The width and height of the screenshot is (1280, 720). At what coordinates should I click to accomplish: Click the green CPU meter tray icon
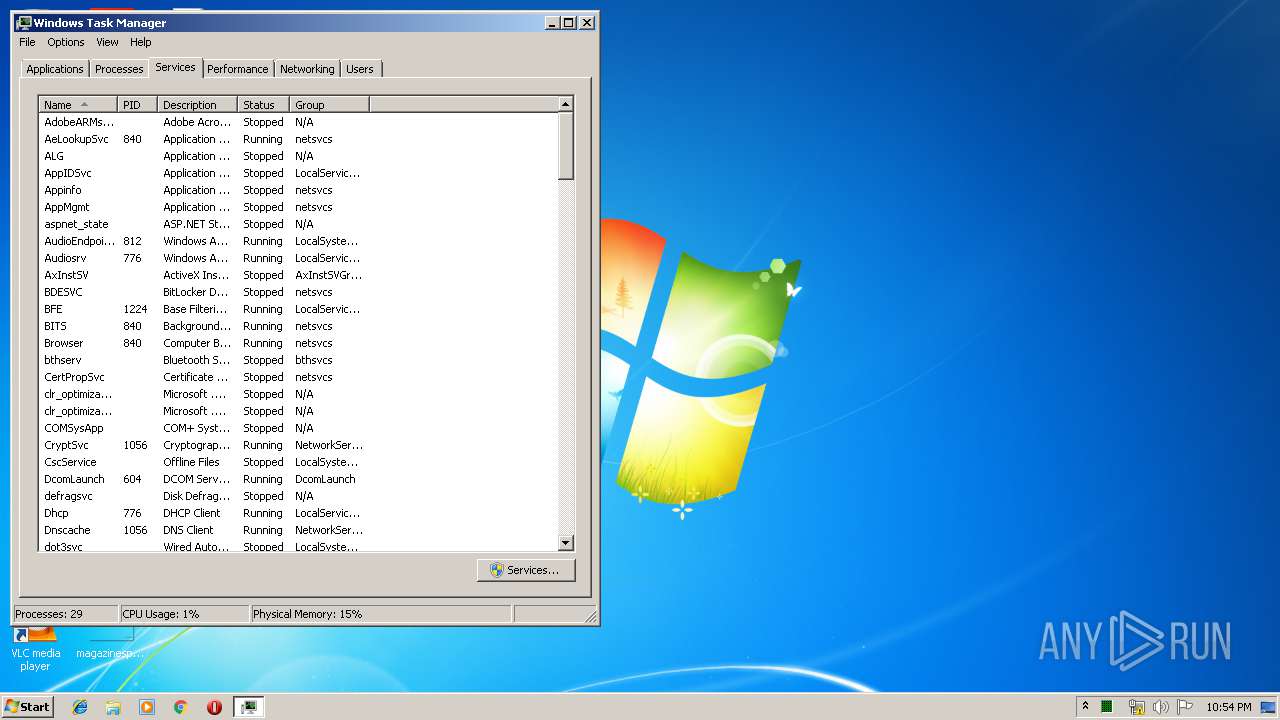click(1107, 707)
